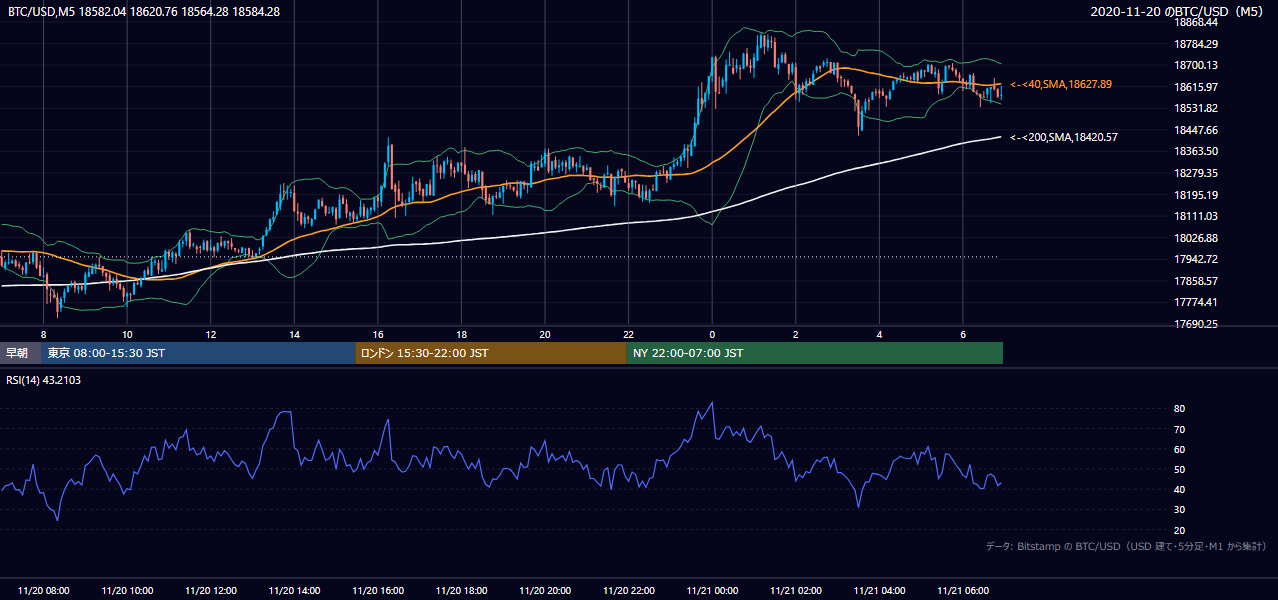Click the RSI scale value 30
This screenshot has height=600, width=1278.
(x=1180, y=510)
